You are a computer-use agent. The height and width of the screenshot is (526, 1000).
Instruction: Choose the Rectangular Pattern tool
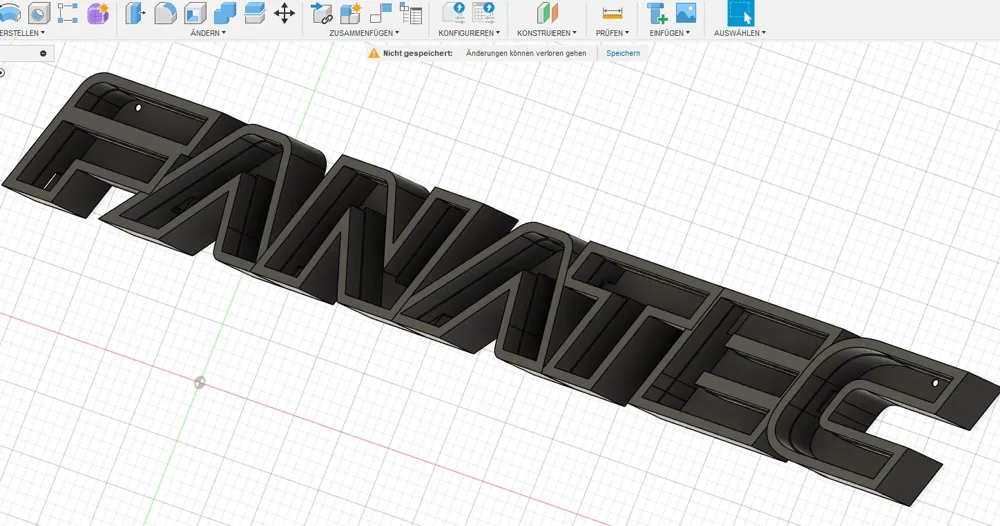[68, 13]
